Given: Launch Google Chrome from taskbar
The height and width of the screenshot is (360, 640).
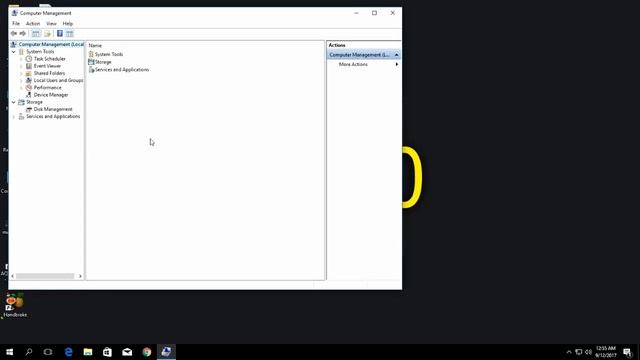Looking at the screenshot, I should coord(147,352).
